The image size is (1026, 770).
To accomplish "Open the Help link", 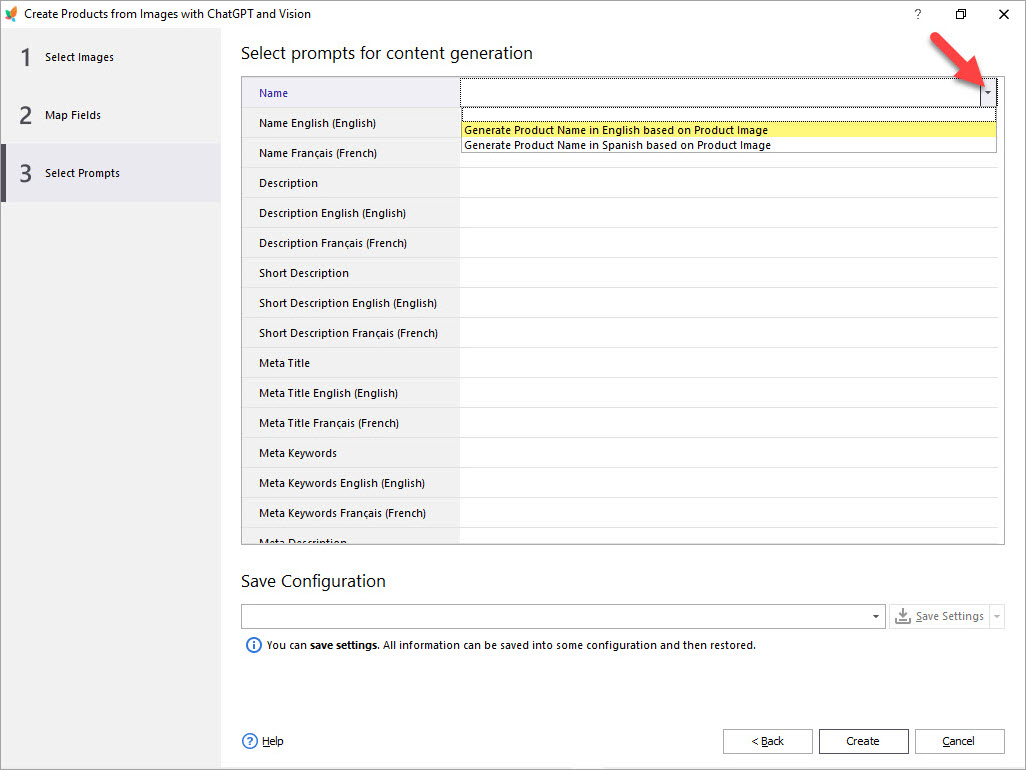I will (x=273, y=741).
